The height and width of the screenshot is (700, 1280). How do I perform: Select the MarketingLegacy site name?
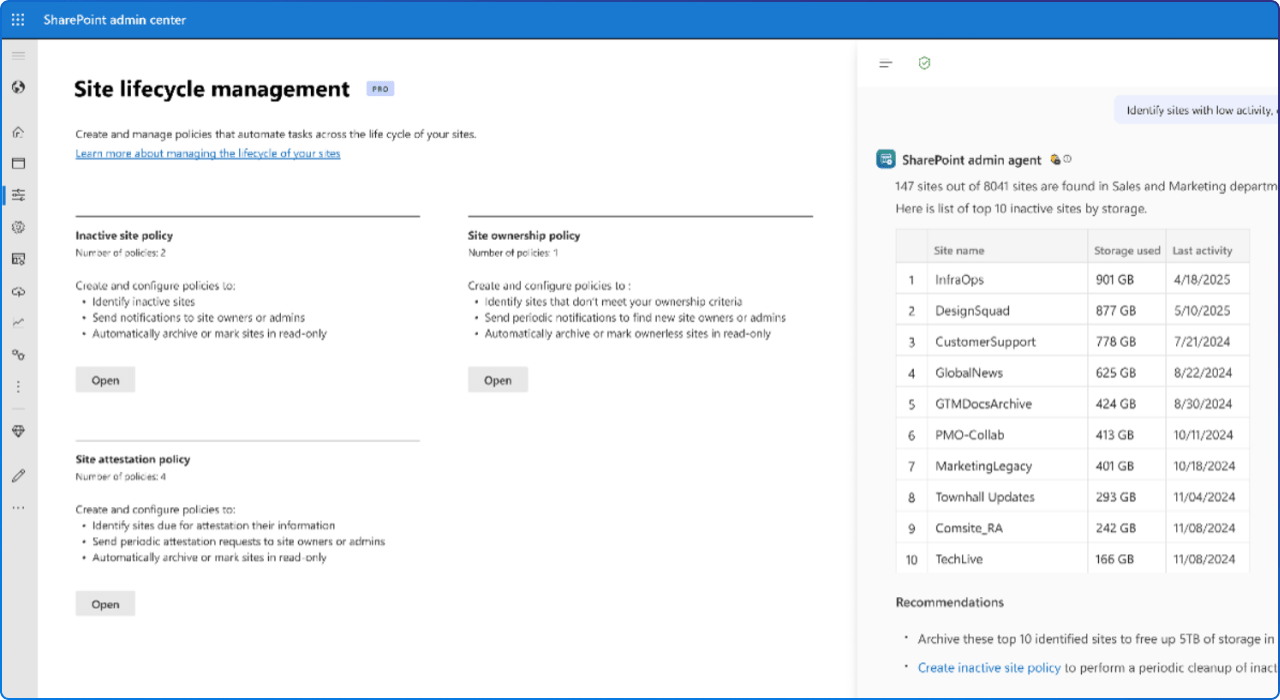click(x=983, y=466)
